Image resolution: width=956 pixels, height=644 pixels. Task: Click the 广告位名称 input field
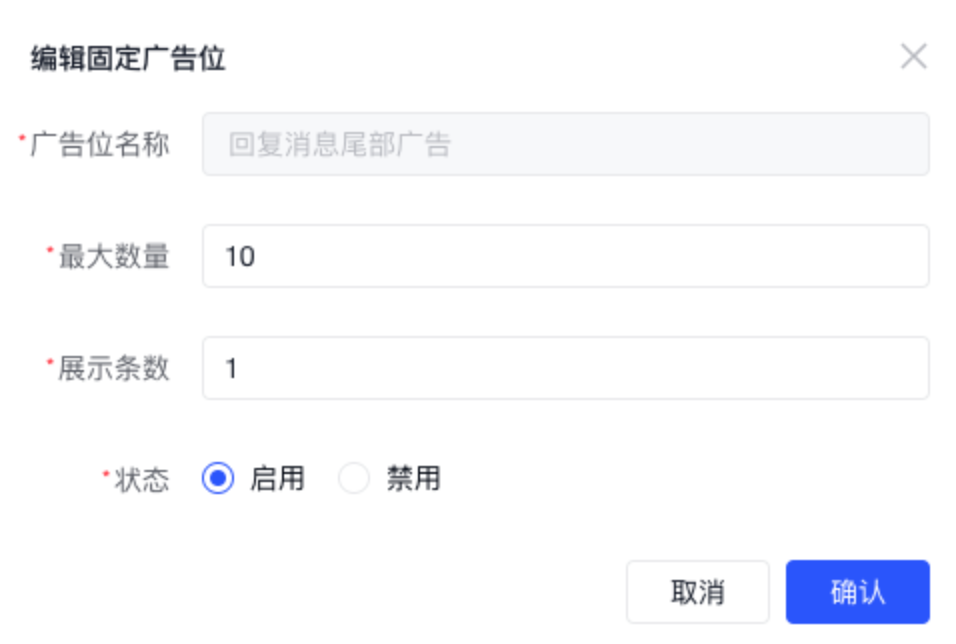[565, 145]
